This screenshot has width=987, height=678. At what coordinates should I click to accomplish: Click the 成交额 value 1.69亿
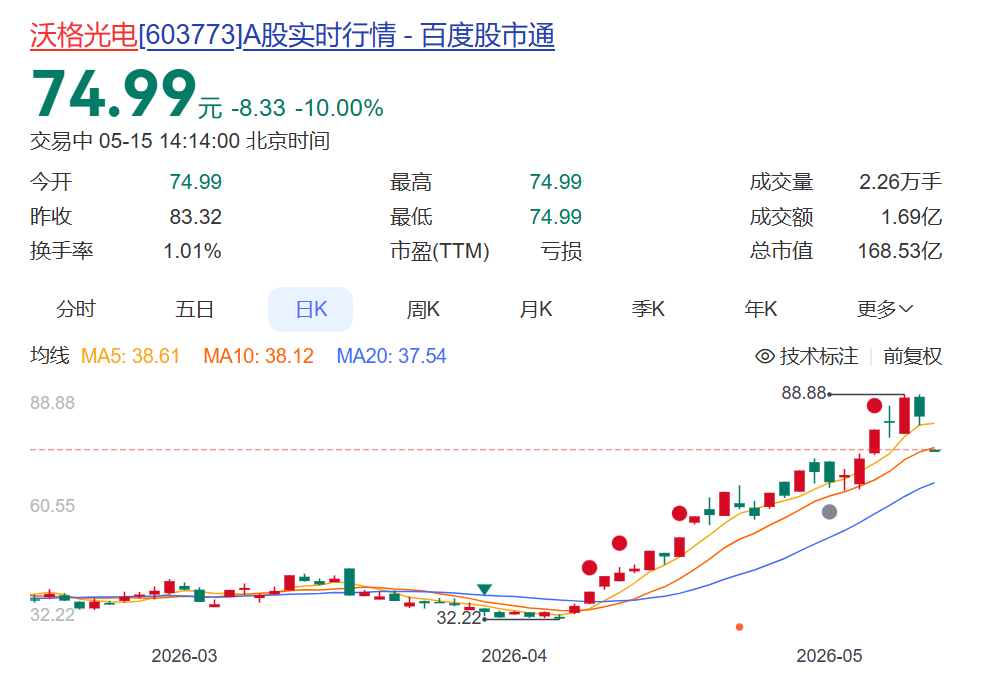911,217
